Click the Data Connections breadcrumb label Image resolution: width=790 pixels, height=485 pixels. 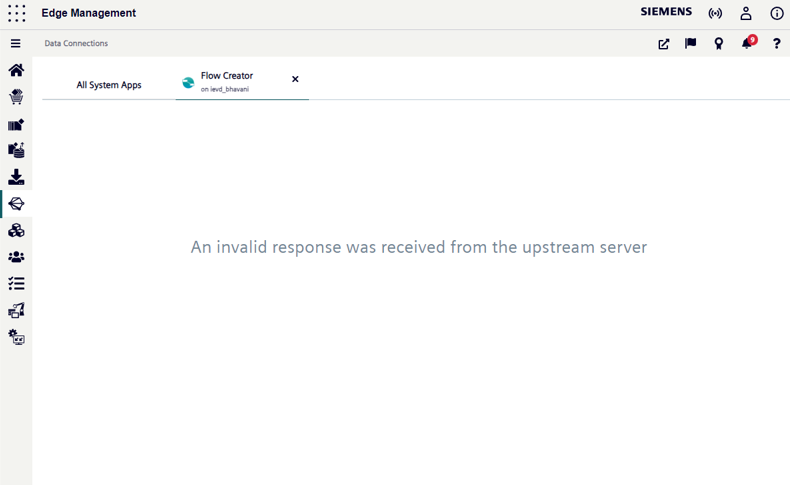click(x=76, y=44)
